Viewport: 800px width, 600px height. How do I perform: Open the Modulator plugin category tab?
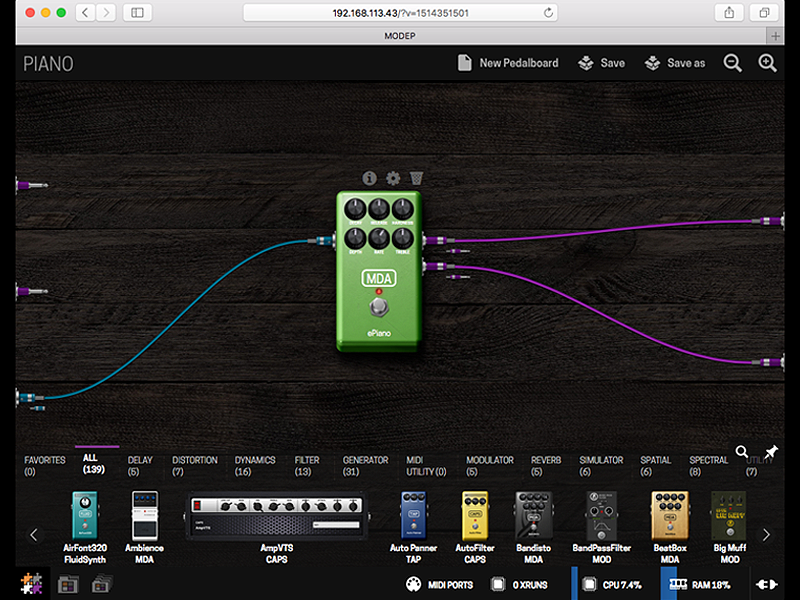tap(489, 466)
